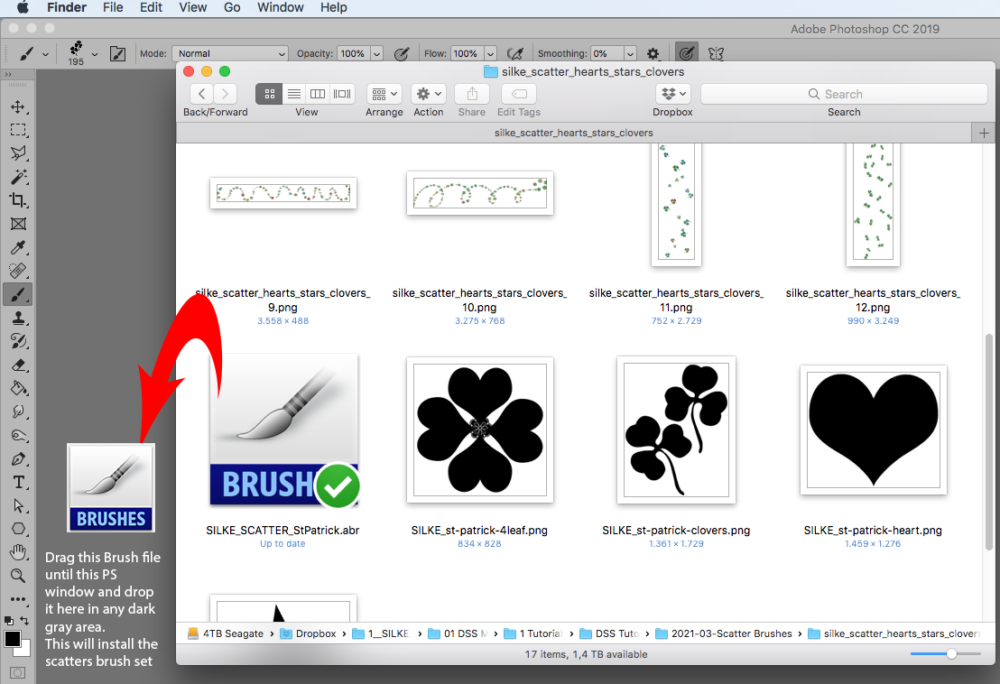Enable airbrush-style build-up
This screenshot has width=1000, height=684.
tap(515, 54)
